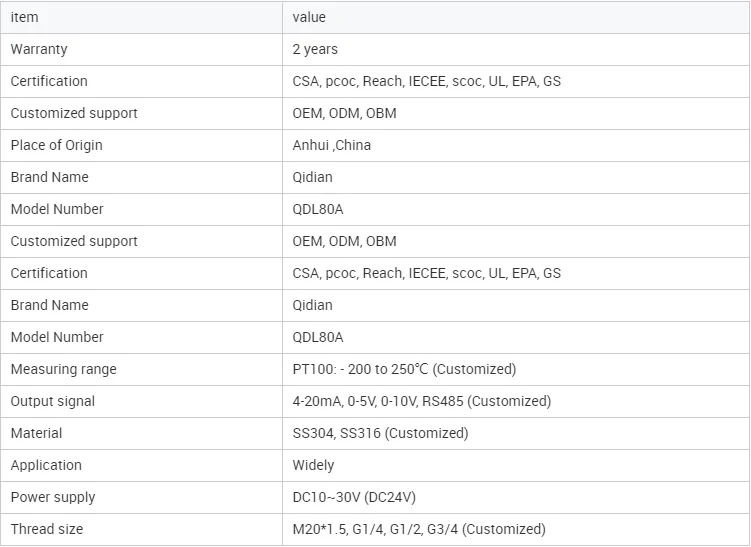The width and height of the screenshot is (751, 547).
Task: Click the Place of Origin label
Action: click(x=56, y=145)
